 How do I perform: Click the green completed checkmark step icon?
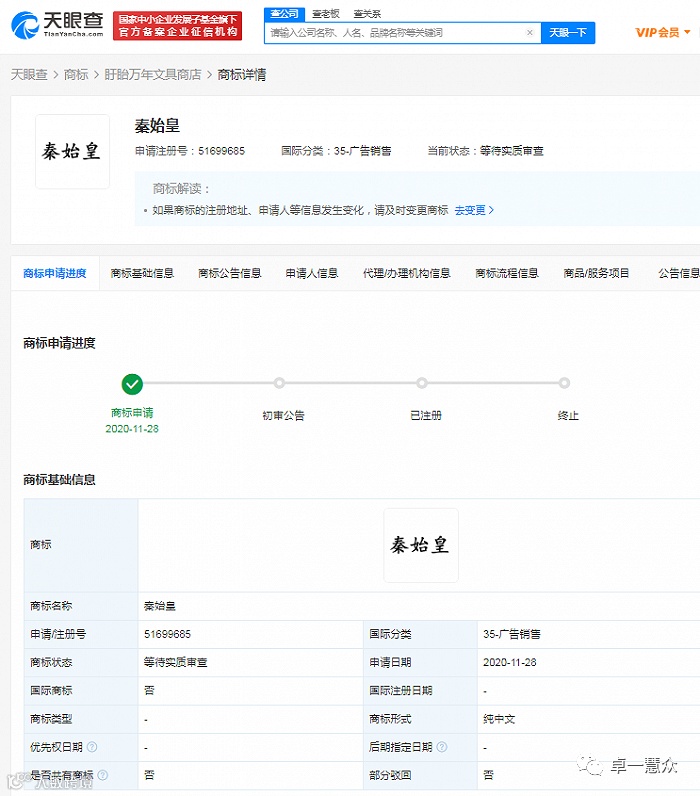(132, 384)
